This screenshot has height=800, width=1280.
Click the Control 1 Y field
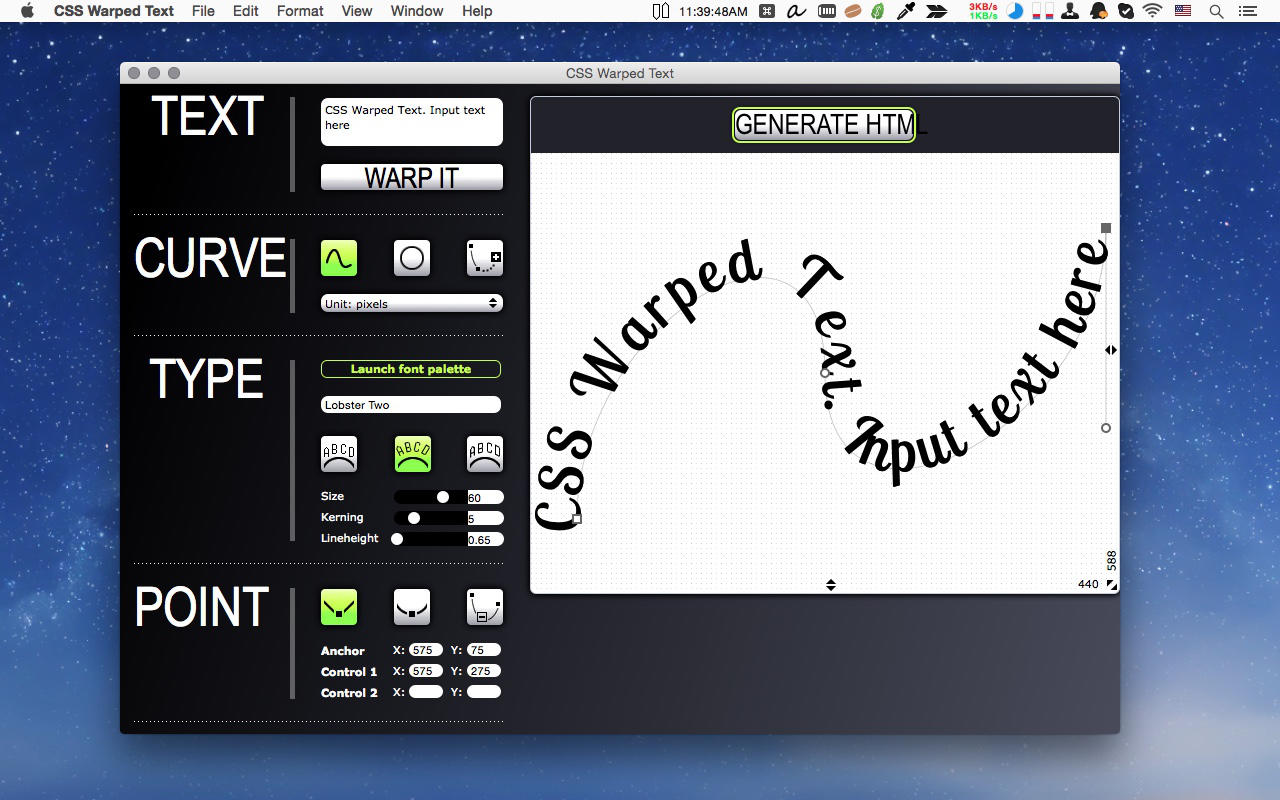(x=484, y=671)
